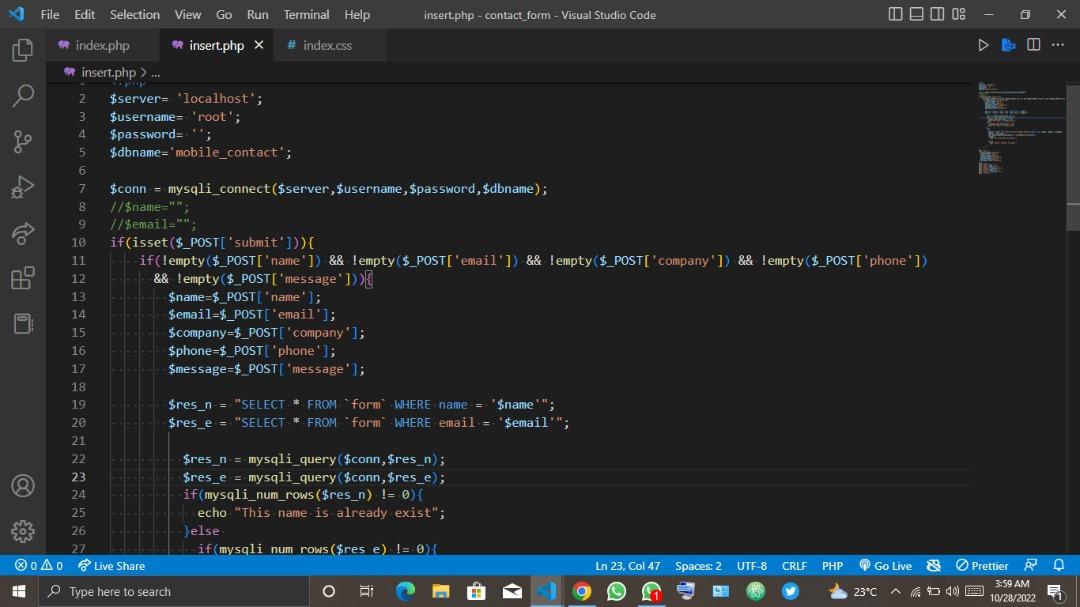This screenshot has width=1080, height=607.
Task: Open the File menu
Action: 50,14
